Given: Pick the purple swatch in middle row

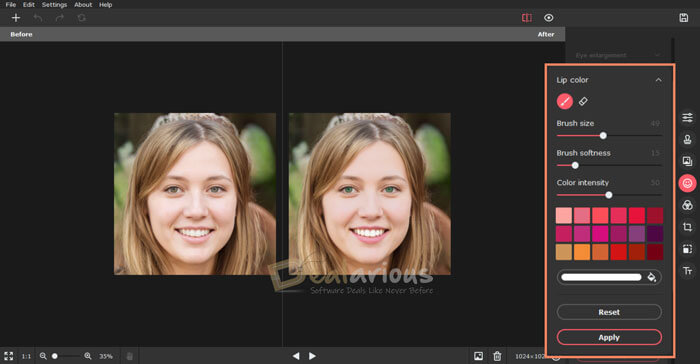Looking at the screenshot, I should [x=637, y=234].
